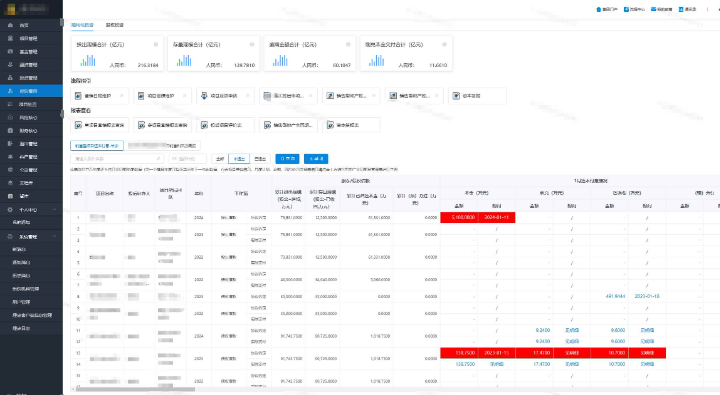Click the sidebar's vertical scrollbar handle near the top
The width and height of the screenshot is (720, 395).
[x=62, y=23]
